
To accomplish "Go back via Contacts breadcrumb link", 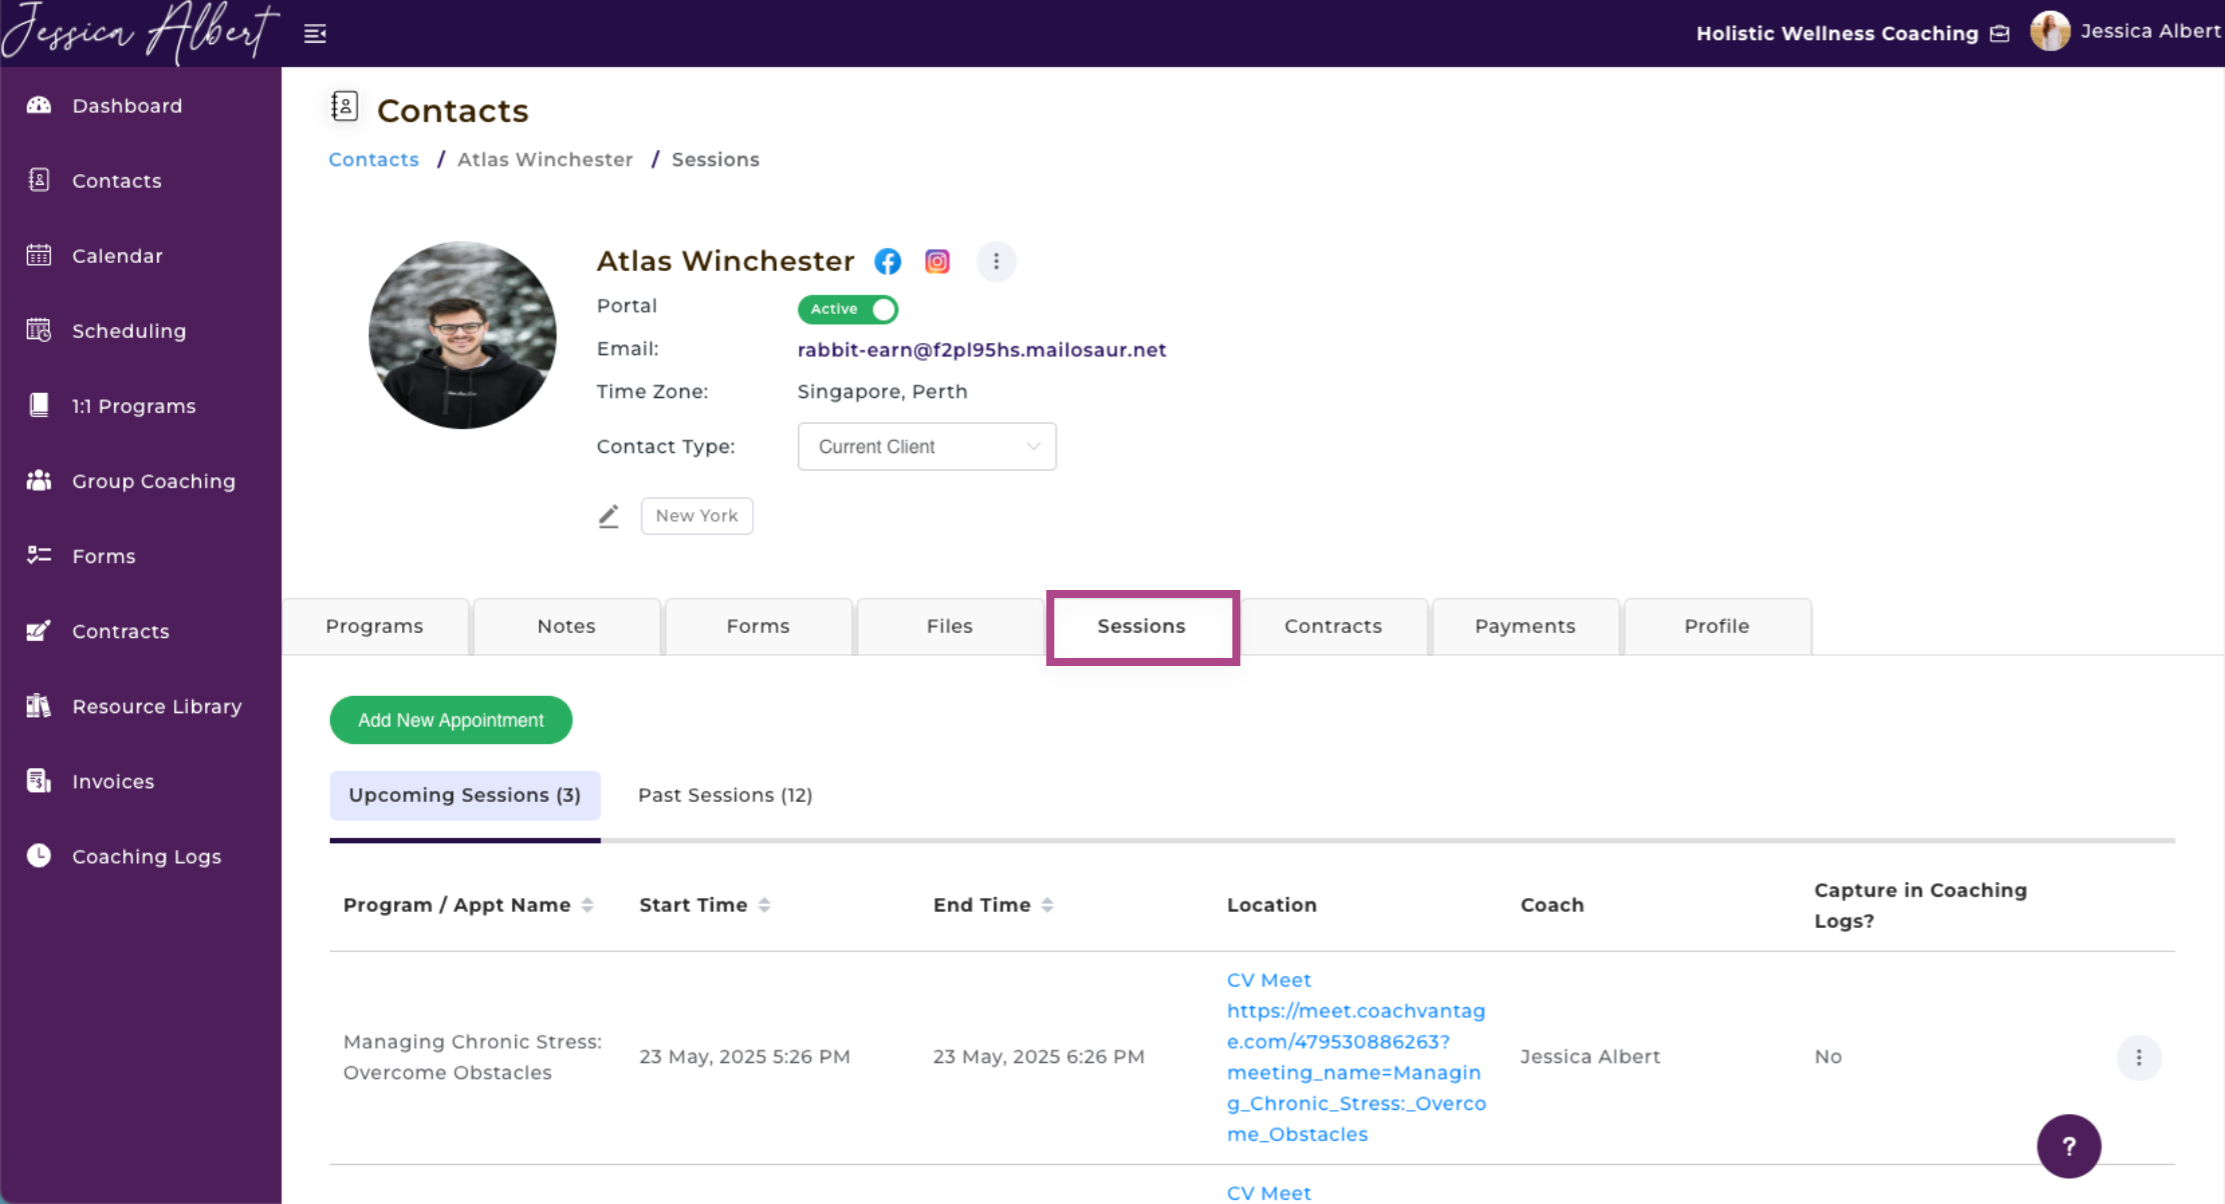I will click(x=374, y=160).
